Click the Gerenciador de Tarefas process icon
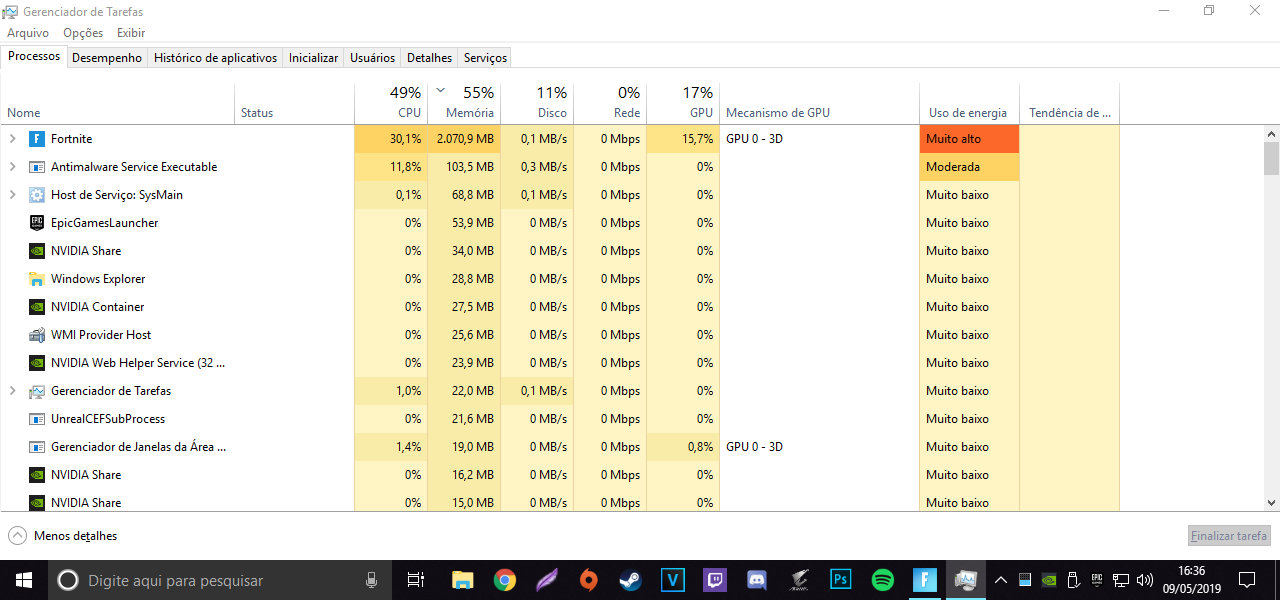 click(37, 391)
